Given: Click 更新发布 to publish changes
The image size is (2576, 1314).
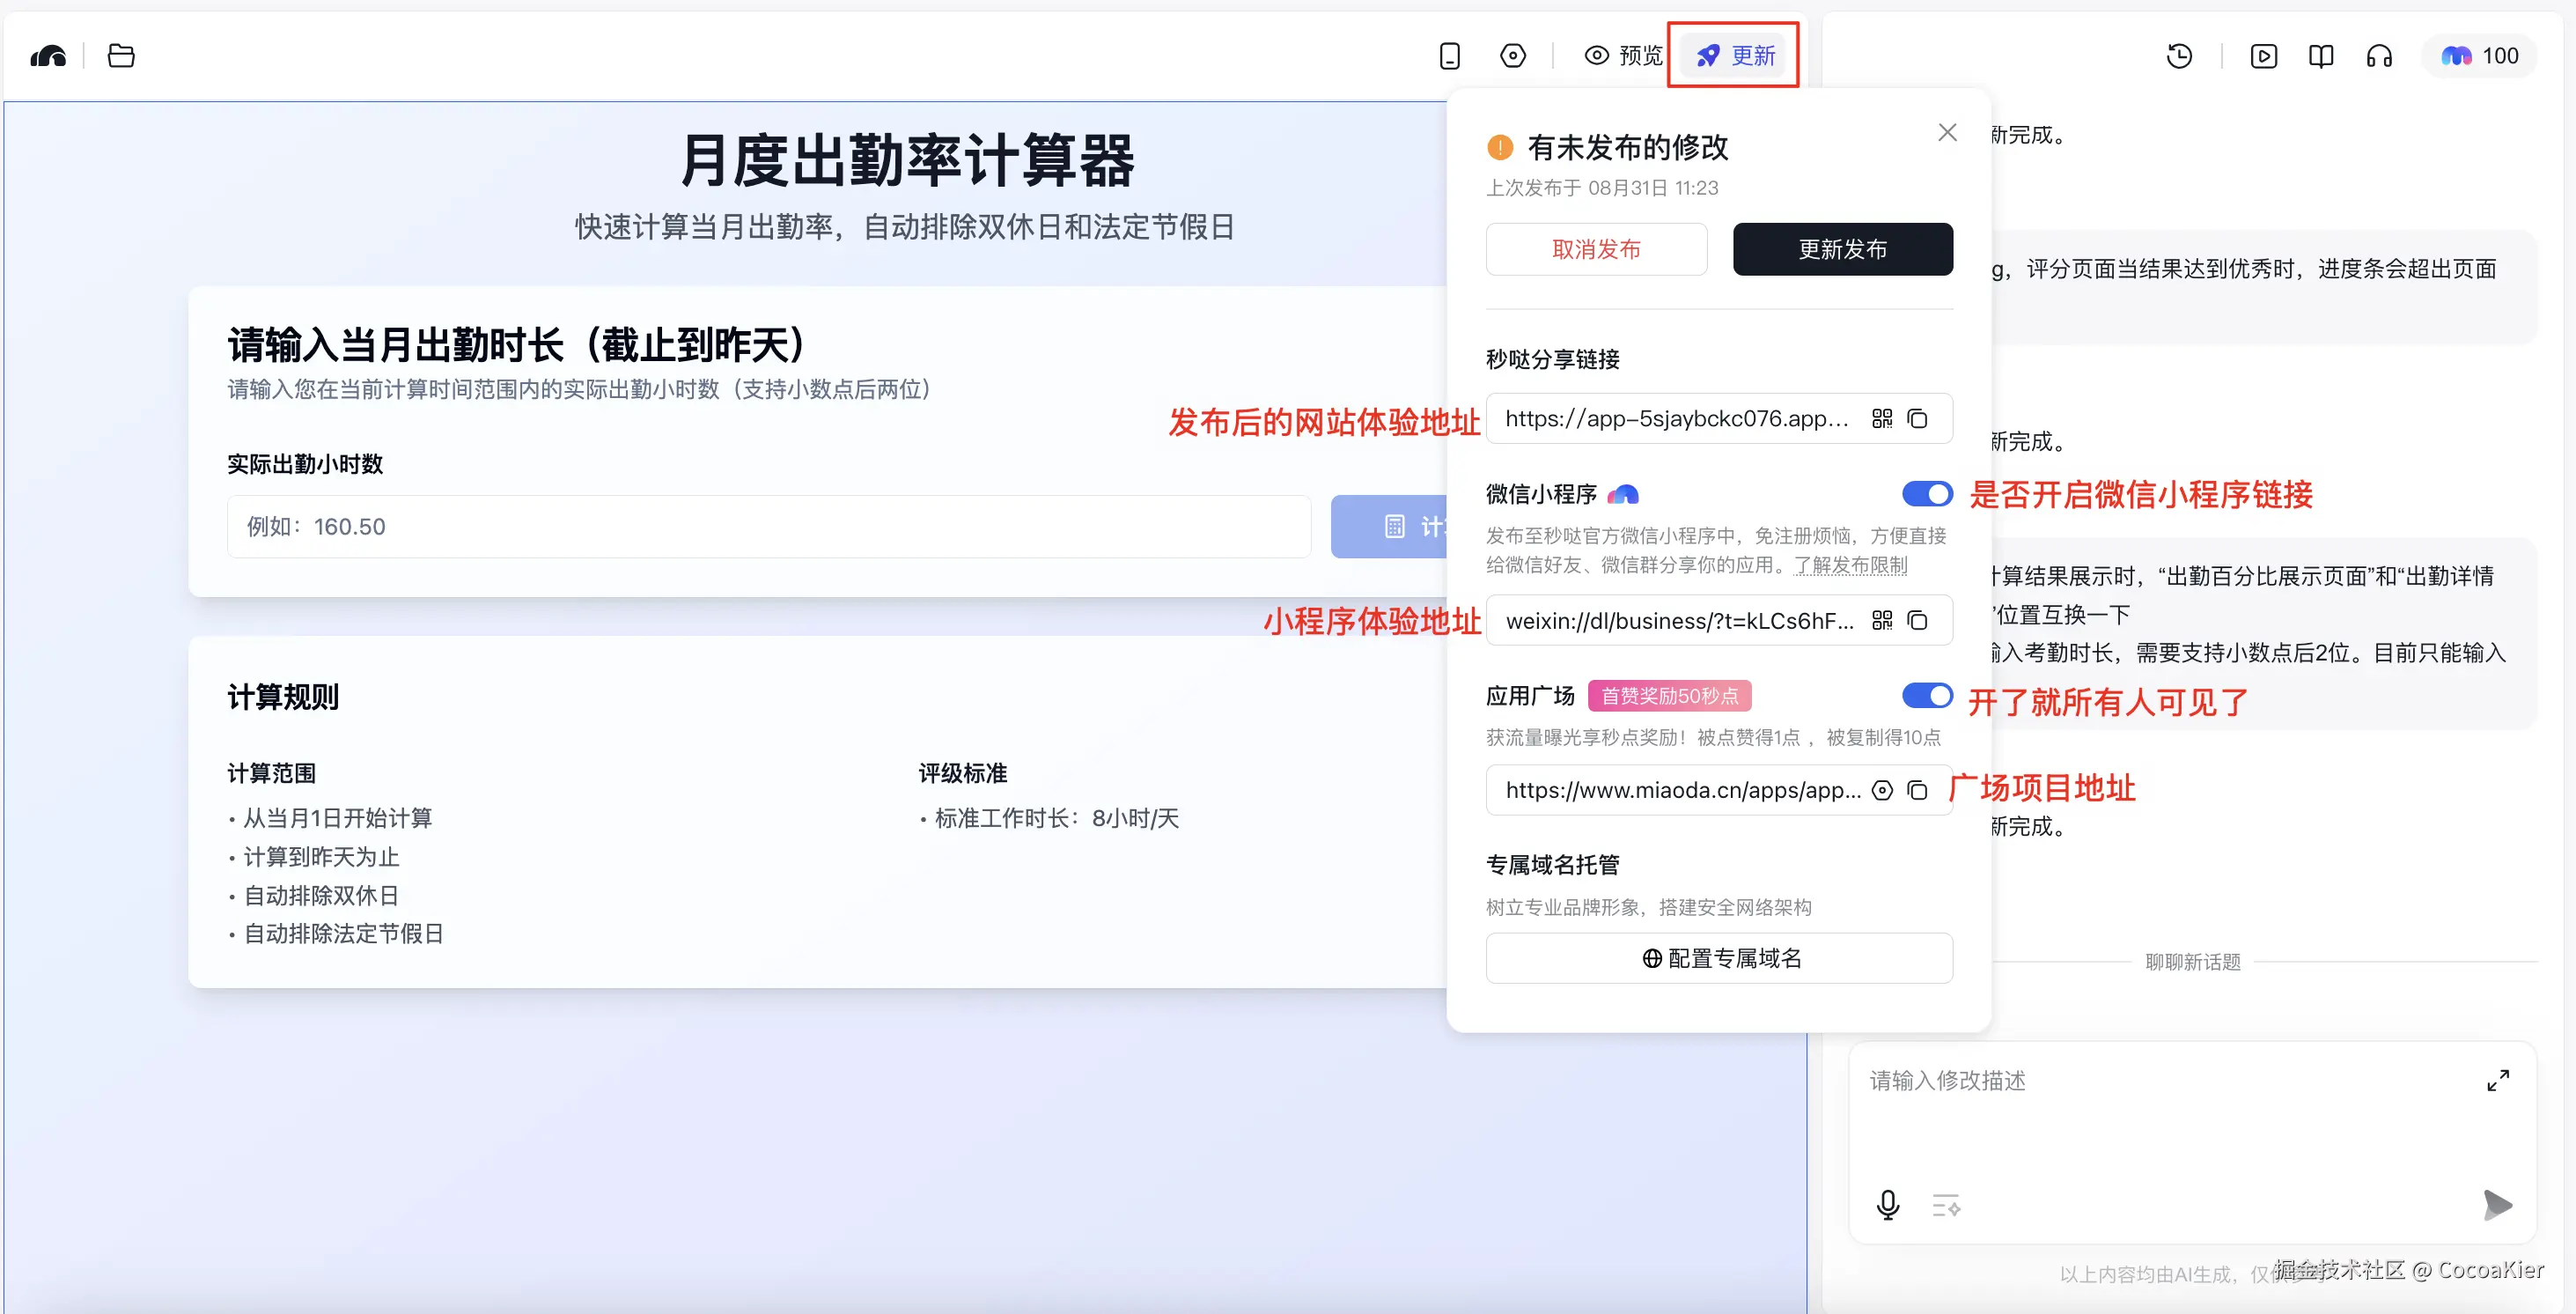Looking at the screenshot, I should (1842, 249).
